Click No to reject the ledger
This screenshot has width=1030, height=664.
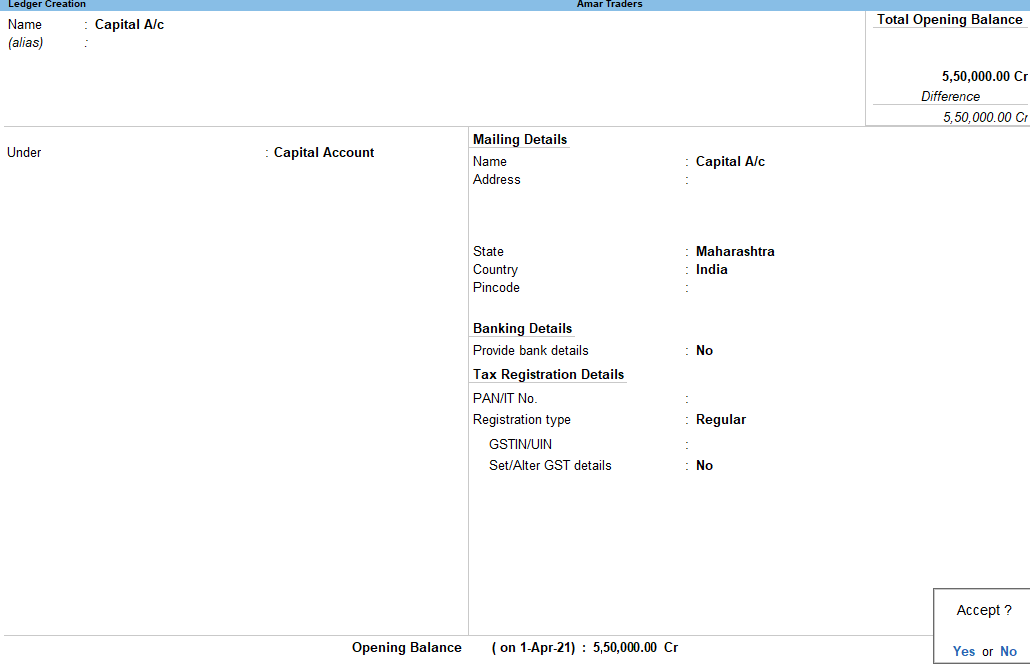click(x=1008, y=651)
